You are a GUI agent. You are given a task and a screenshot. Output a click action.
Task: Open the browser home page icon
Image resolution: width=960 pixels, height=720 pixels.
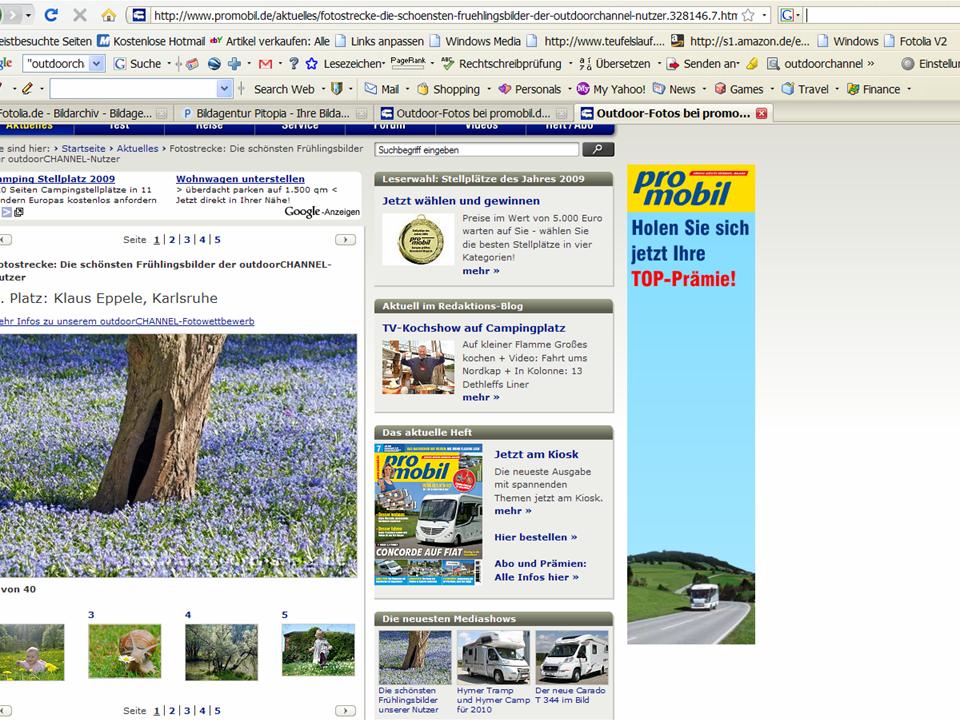(108, 16)
